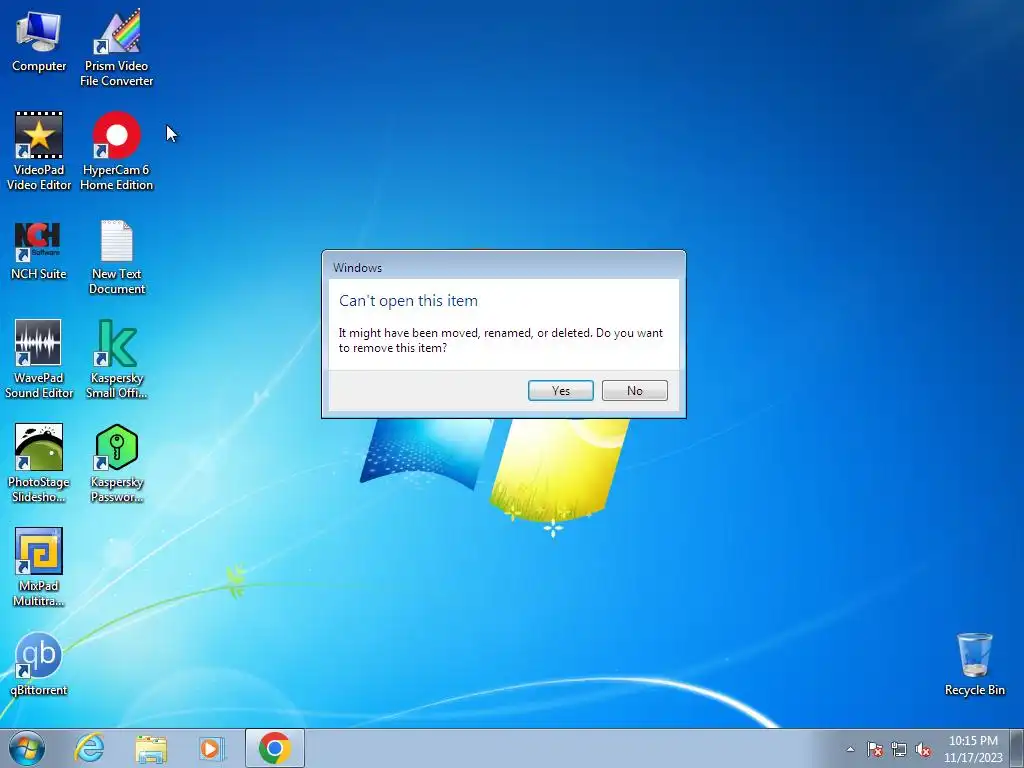Screen dimensions: 1024x768
Task: Click the Windows dialog title bar
Action: [504, 266]
